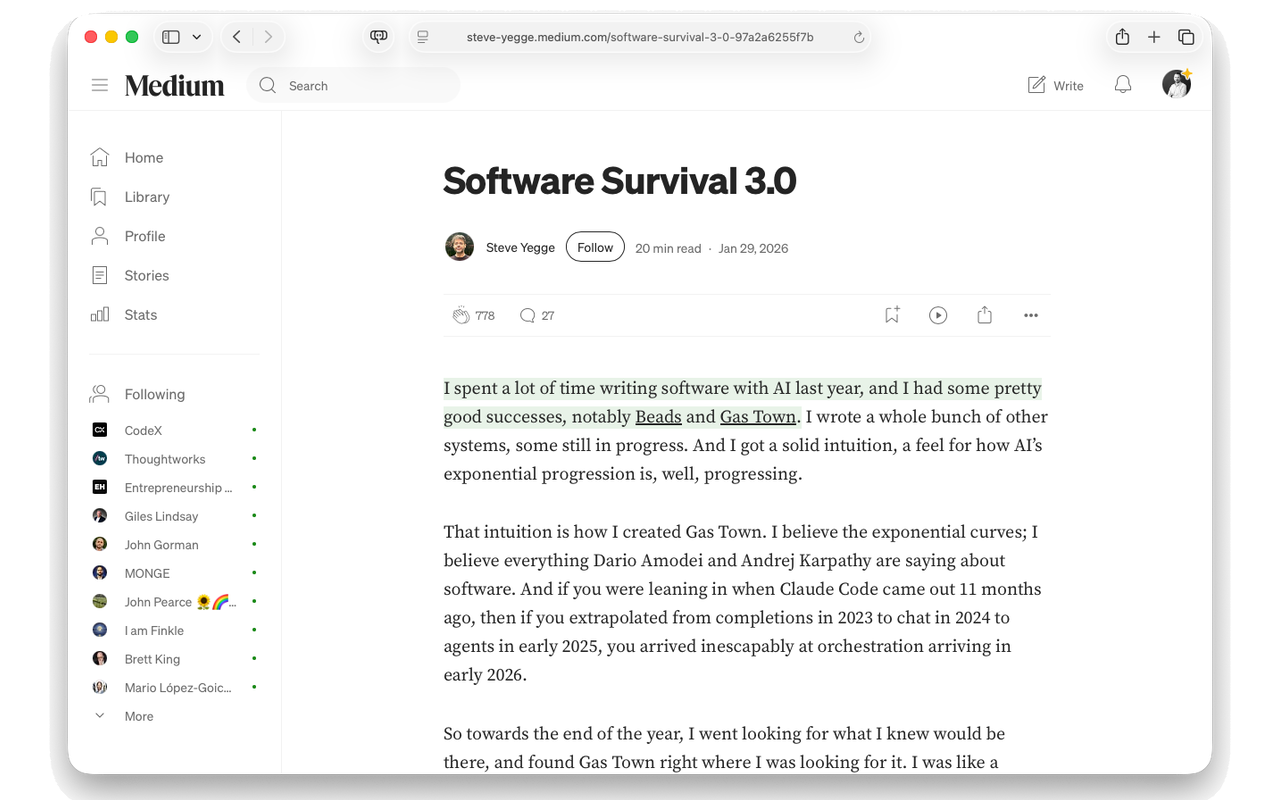The width and height of the screenshot is (1280, 800).
Task: Open CodeX in following list
Action: 143,430
